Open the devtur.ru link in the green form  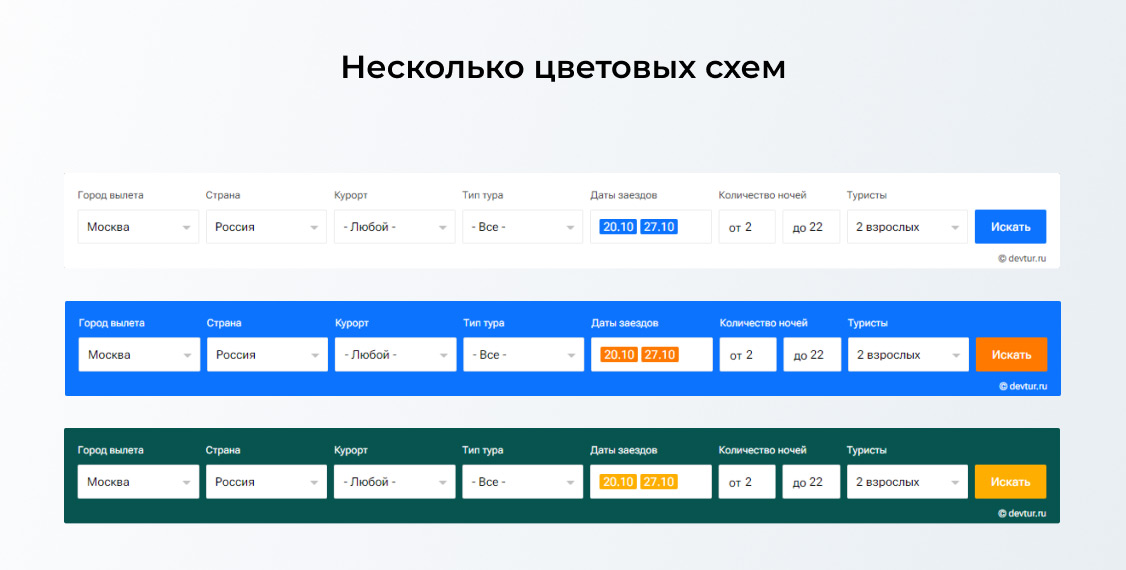tap(1022, 514)
